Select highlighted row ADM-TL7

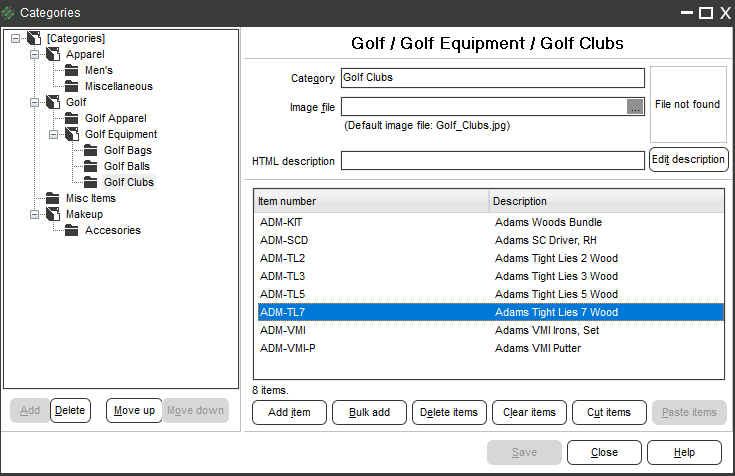point(491,312)
